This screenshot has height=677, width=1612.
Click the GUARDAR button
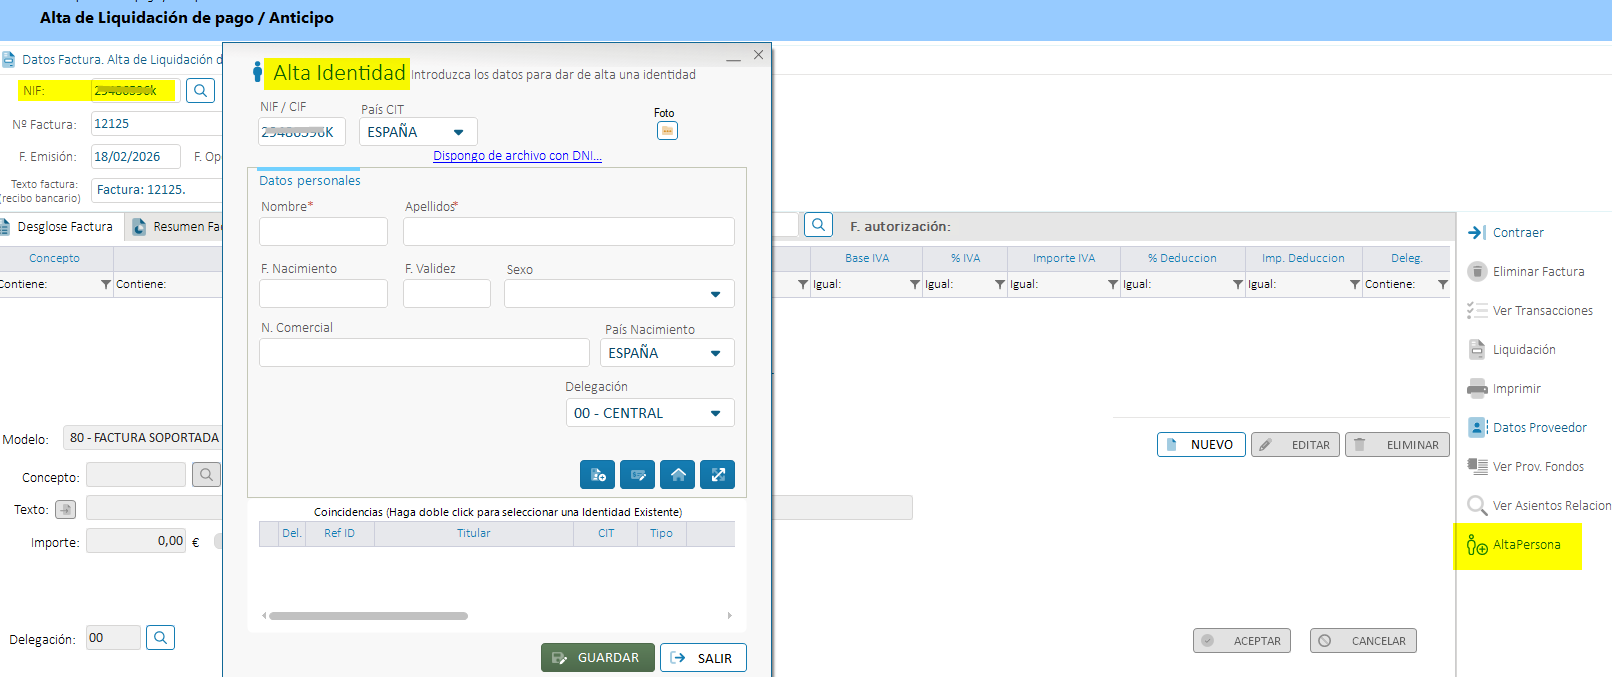[597, 658]
